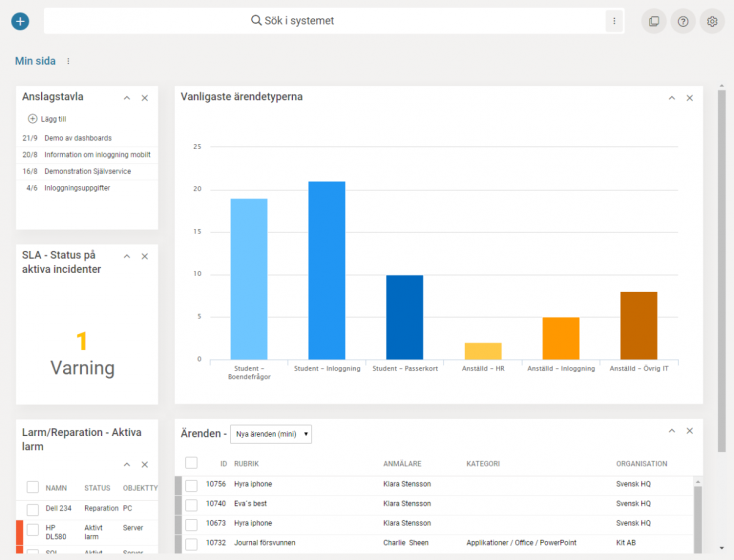
Task: Open the Min sida tab
Action: click(x=35, y=61)
